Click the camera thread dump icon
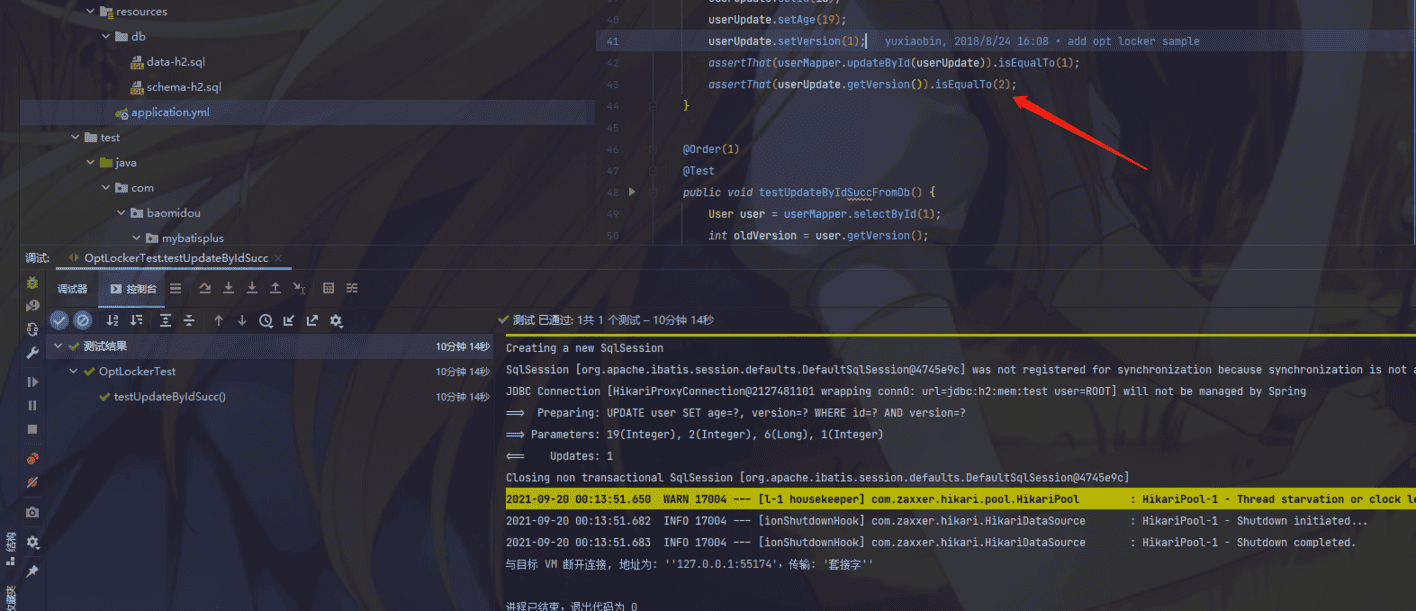Screen dimensions: 1416x611 pyautogui.click(x=32, y=512)
